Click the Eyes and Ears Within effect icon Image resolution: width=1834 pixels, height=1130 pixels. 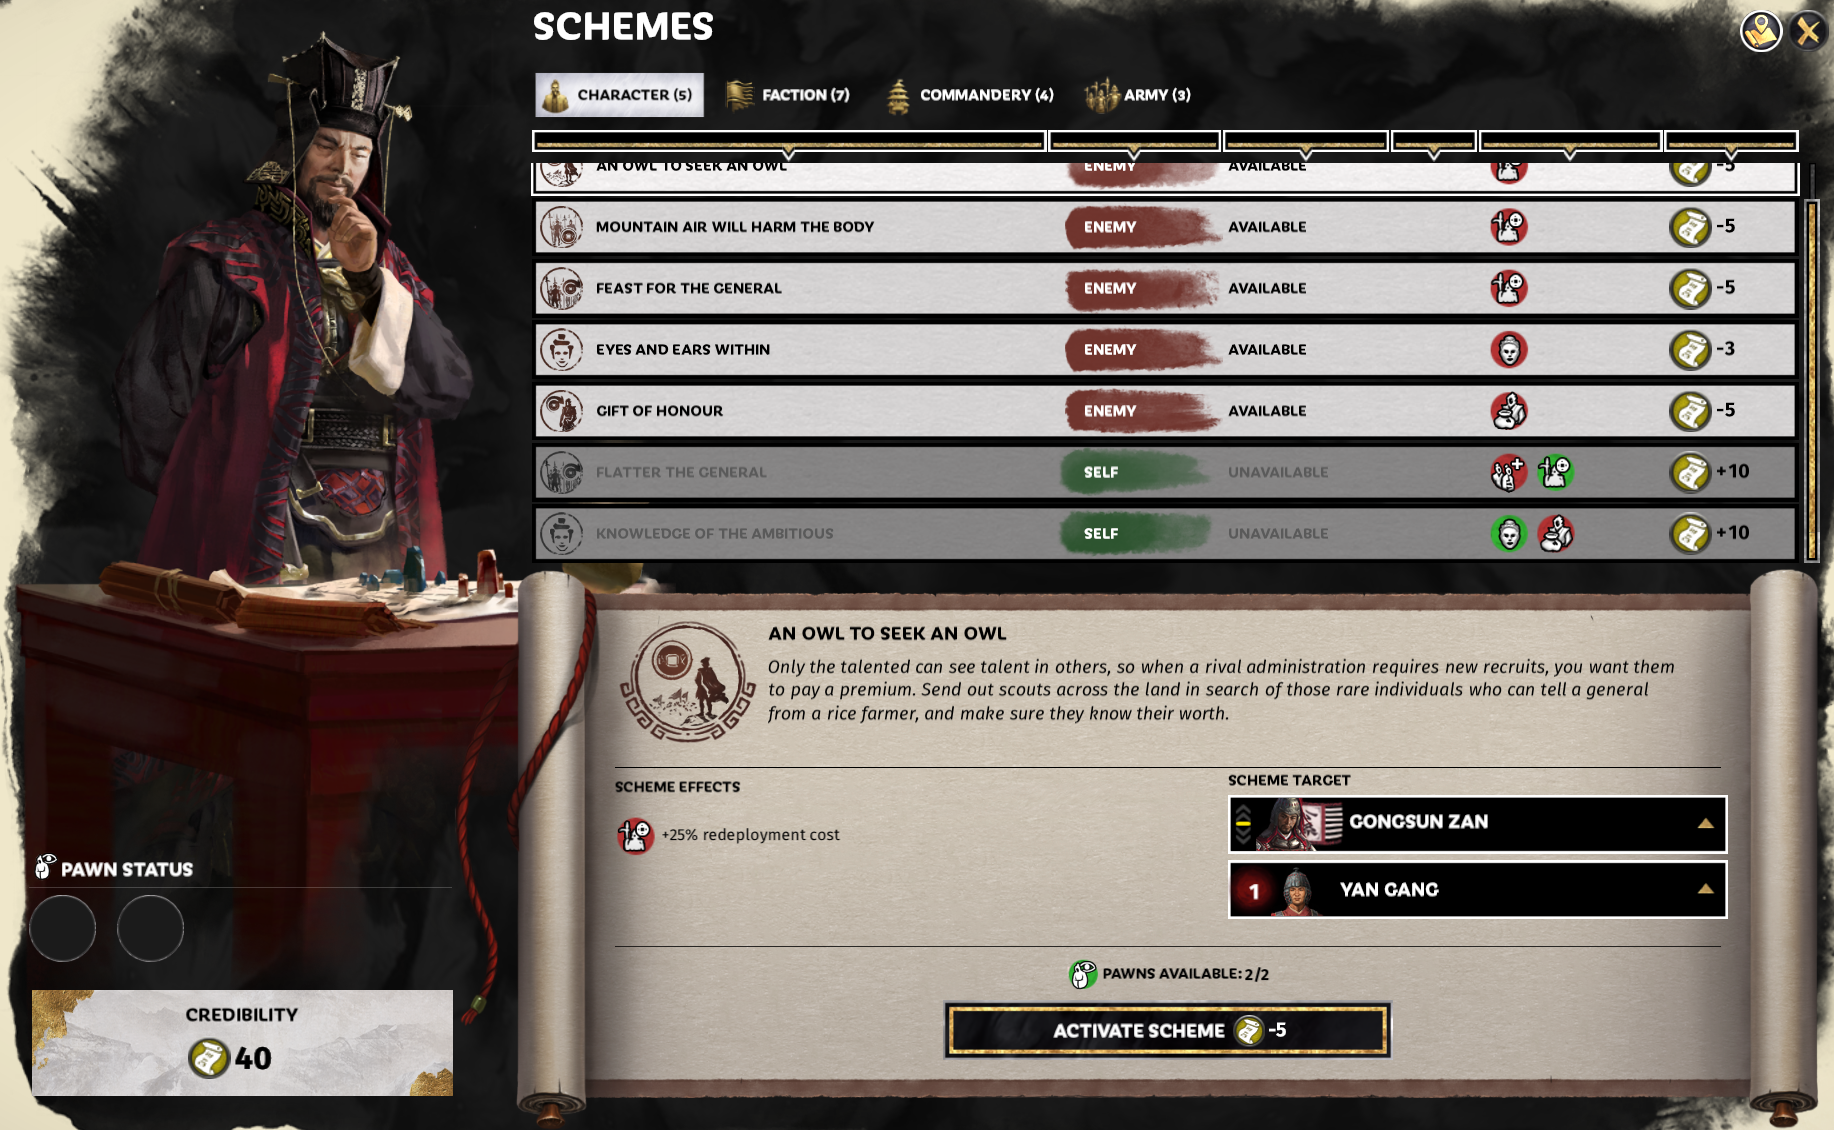(1508, 350)
